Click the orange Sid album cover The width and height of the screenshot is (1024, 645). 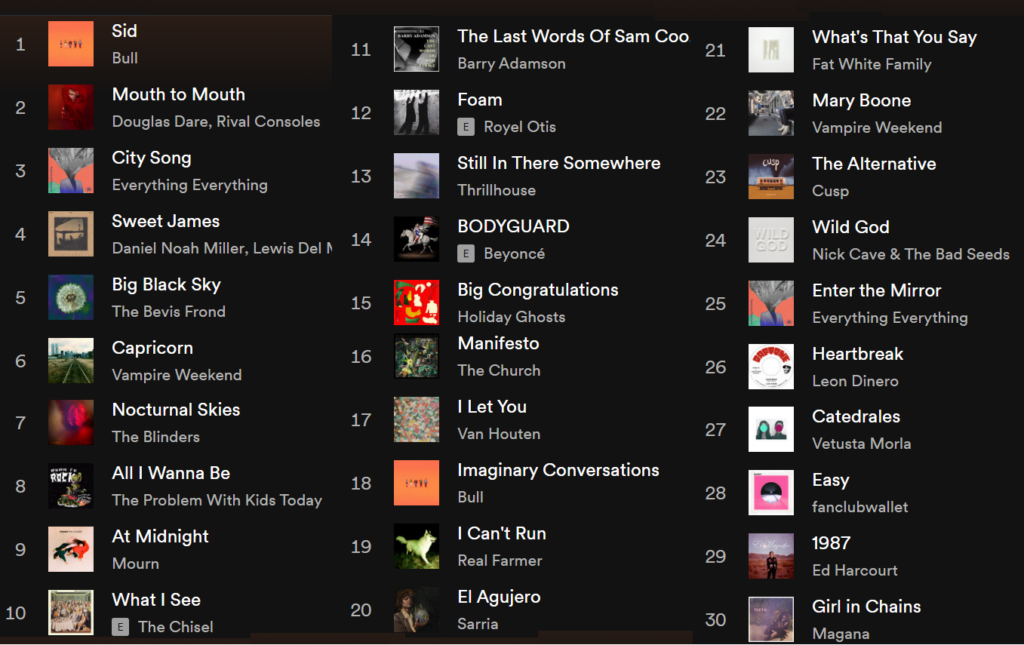click(71, 44)
